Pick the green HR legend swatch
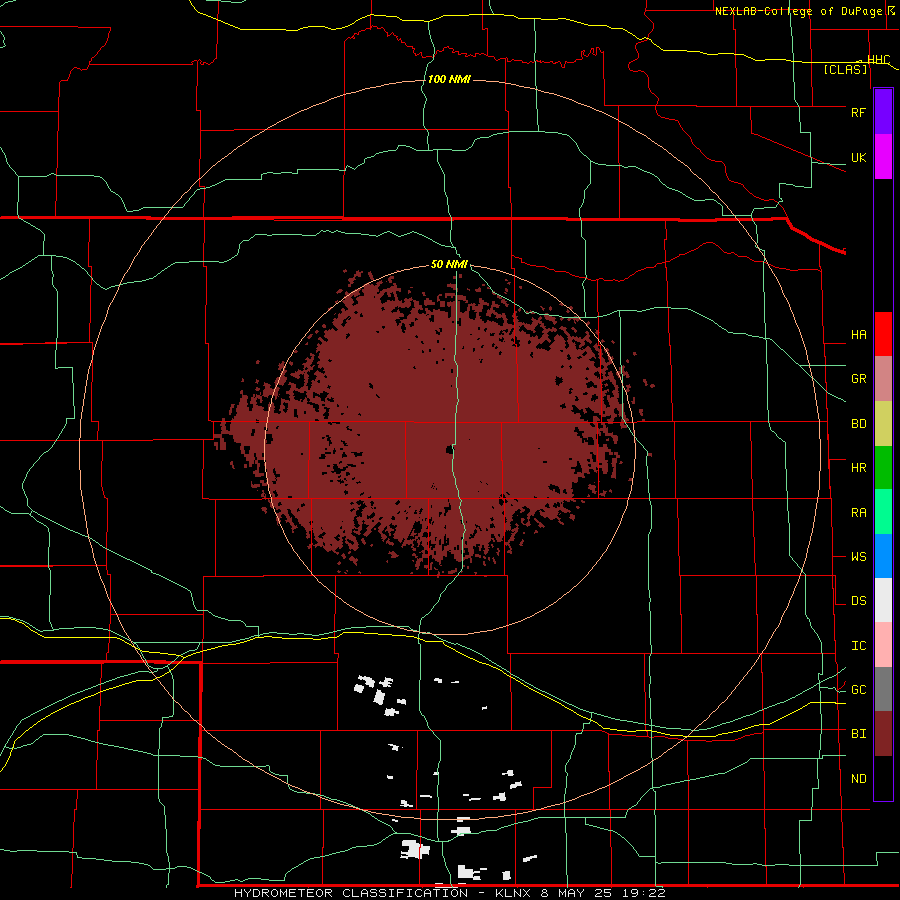This screenshot has width=900, height=900. click(x=883, y=468)
